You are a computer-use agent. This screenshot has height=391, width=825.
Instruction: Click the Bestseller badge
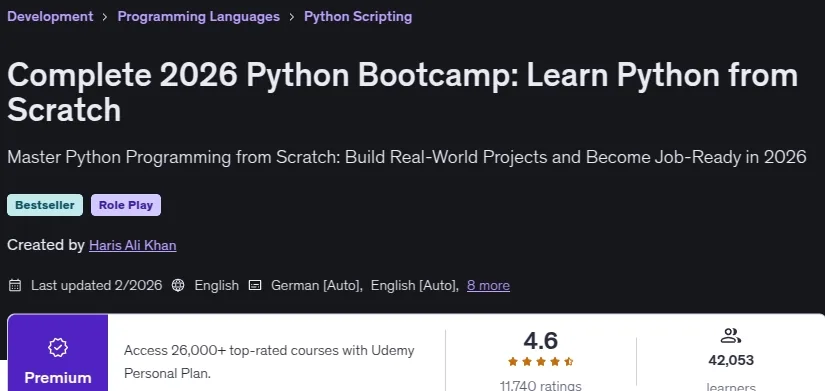point(45,205)
